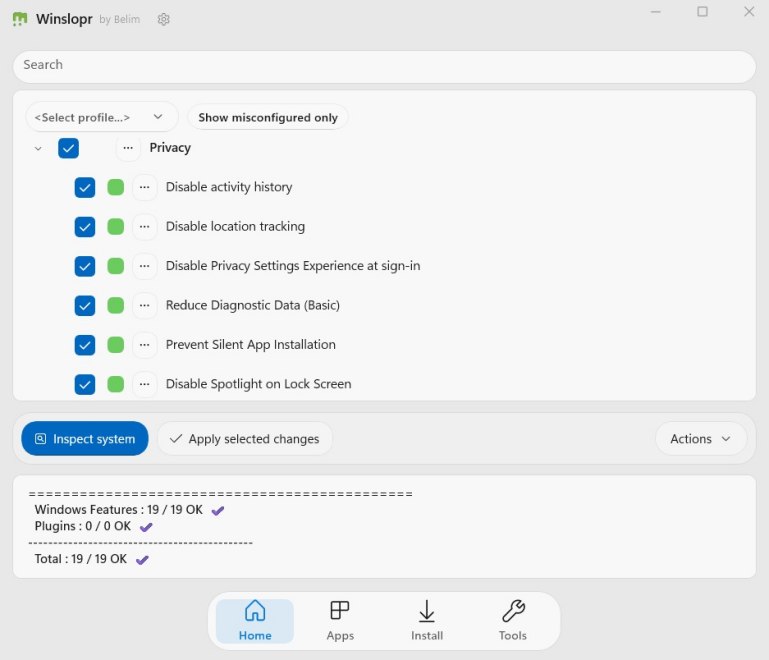Minimize the Winslopr window
769x660 pixels.
coord(656,11)
